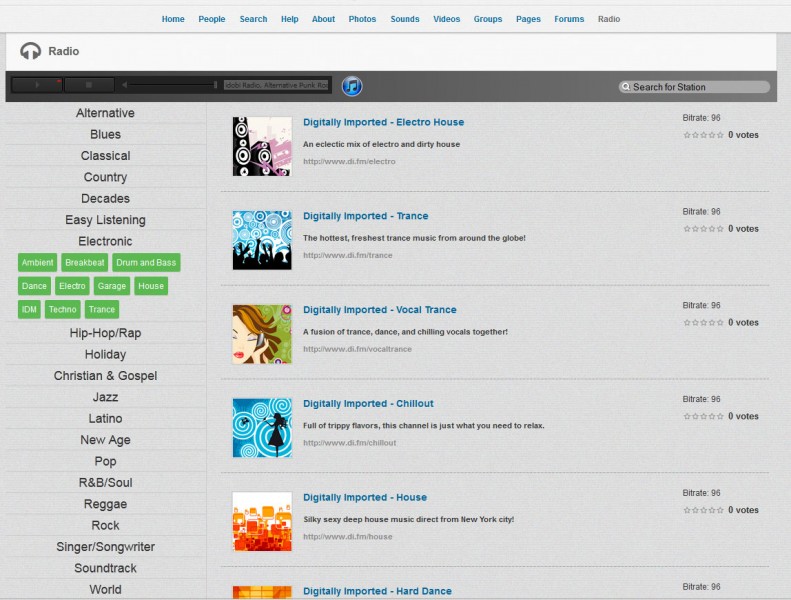The width and height of the screenshot is (791, 600).
Task: Click the Chillout station thumbnail
Action: click(x=262, y=428)
